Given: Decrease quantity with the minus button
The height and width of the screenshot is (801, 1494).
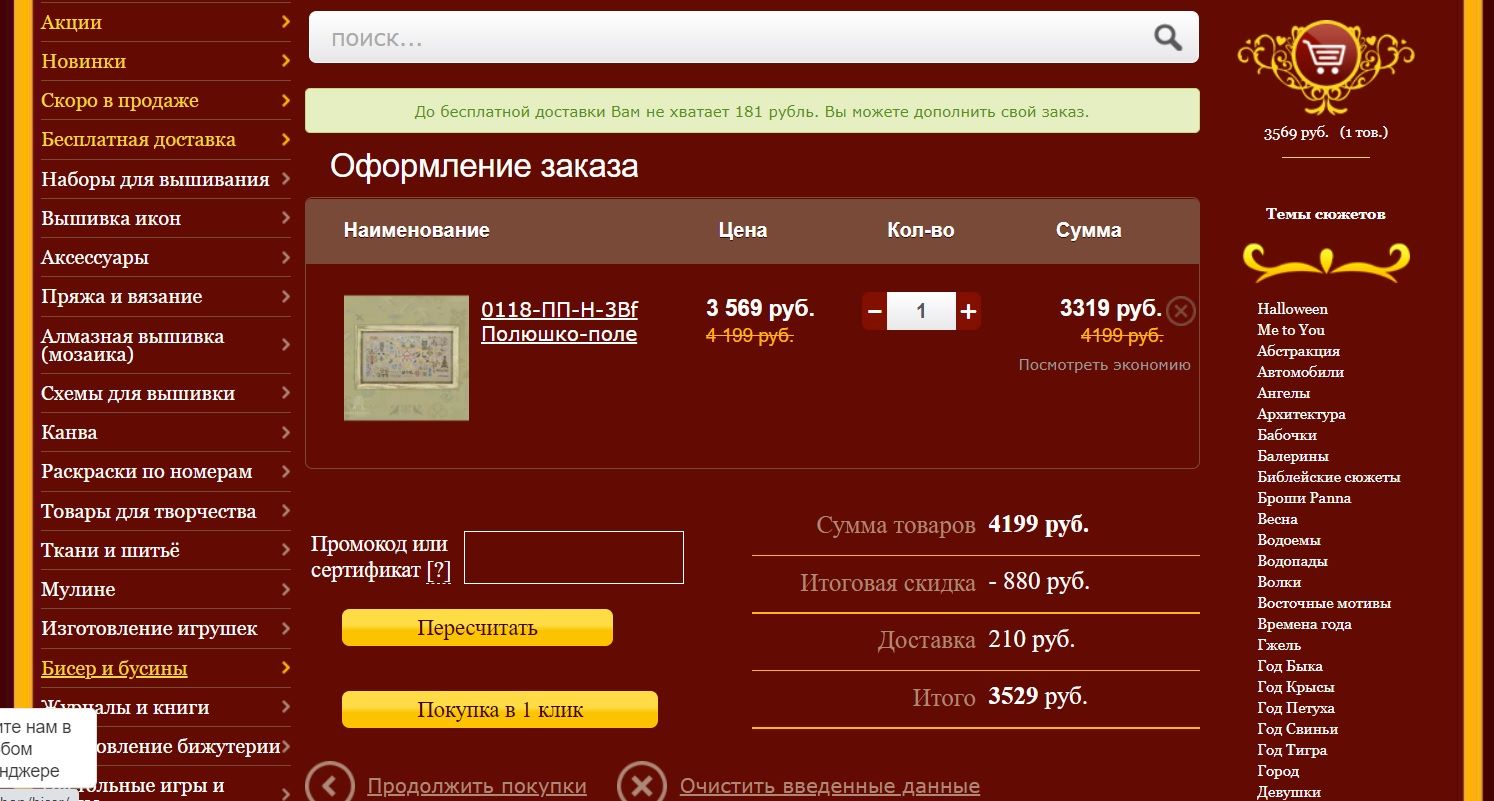Looking at the screenshot, I should tap(874, 311).
